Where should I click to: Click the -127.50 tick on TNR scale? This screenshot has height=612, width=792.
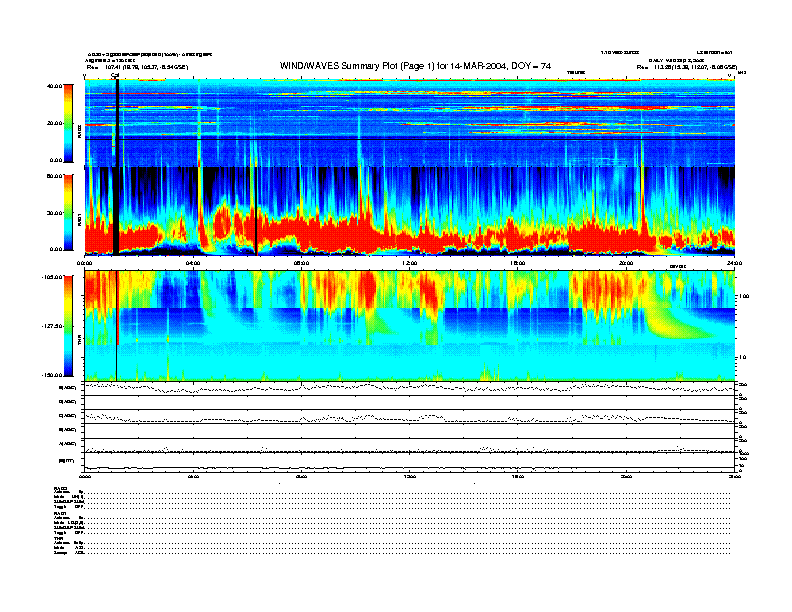pyautogui.click(x=52, y=326)
